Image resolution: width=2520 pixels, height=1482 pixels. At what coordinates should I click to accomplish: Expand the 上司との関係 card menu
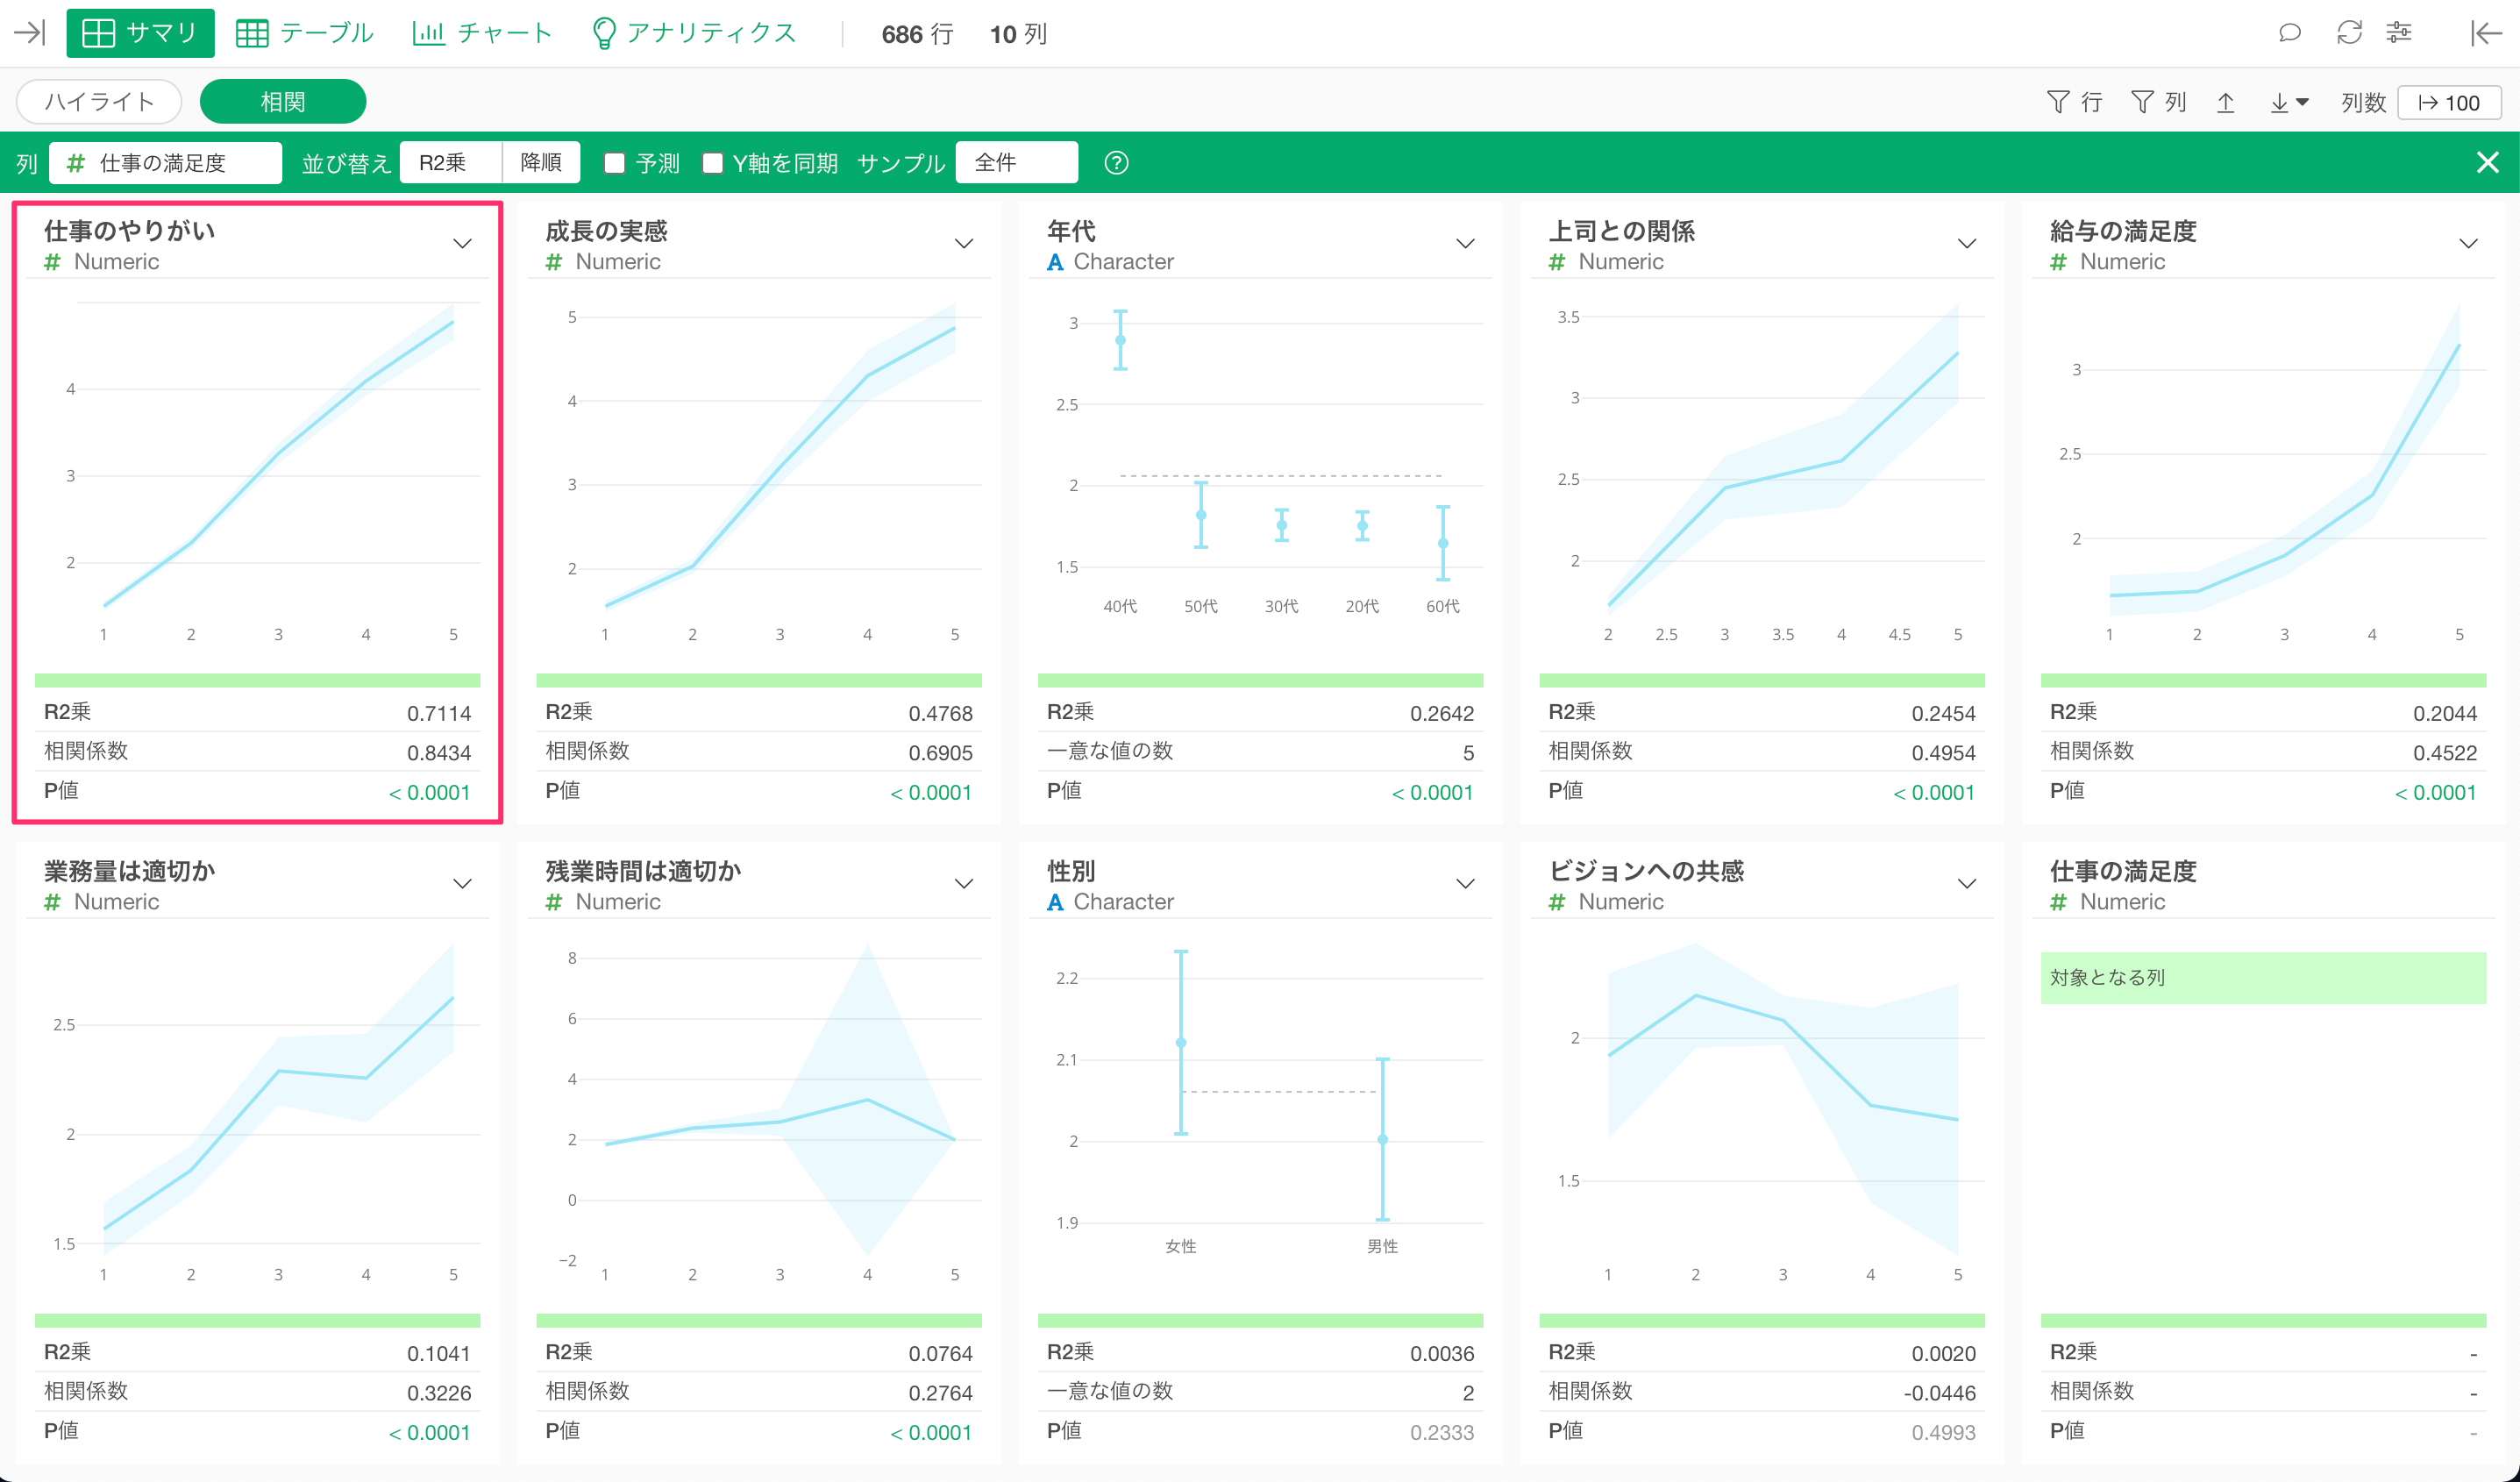pos(1967,243)
